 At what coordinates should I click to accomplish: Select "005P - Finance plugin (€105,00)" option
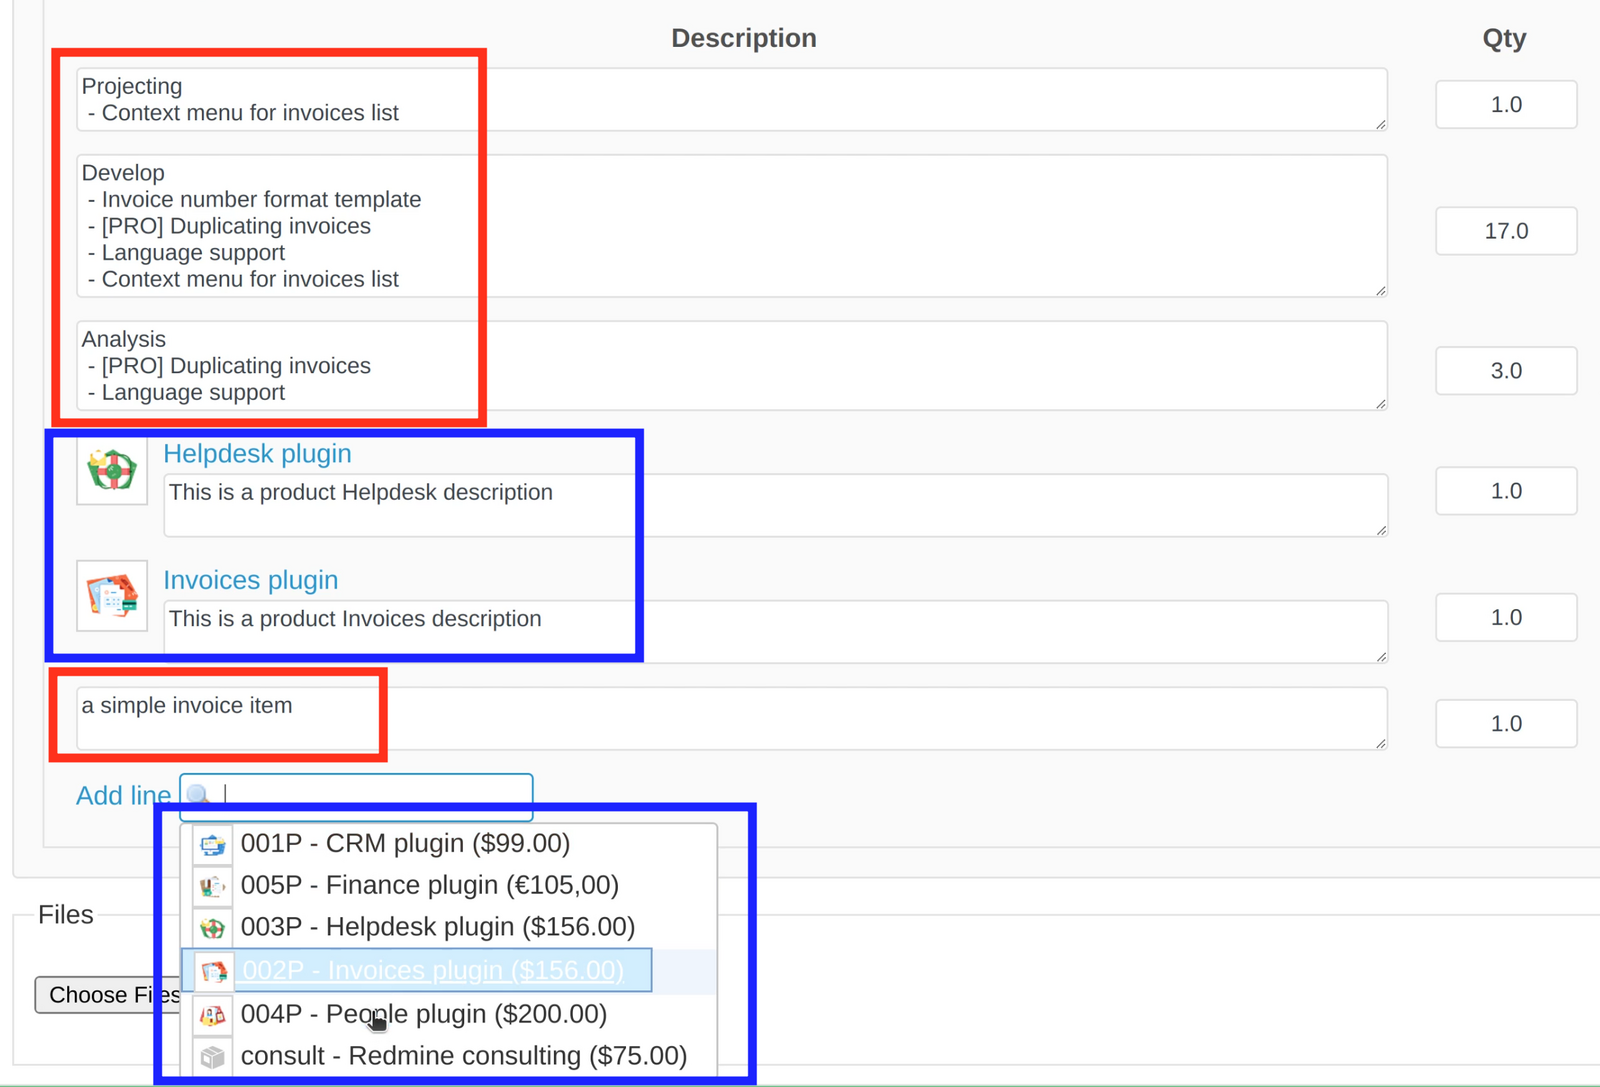pos(430,884)
